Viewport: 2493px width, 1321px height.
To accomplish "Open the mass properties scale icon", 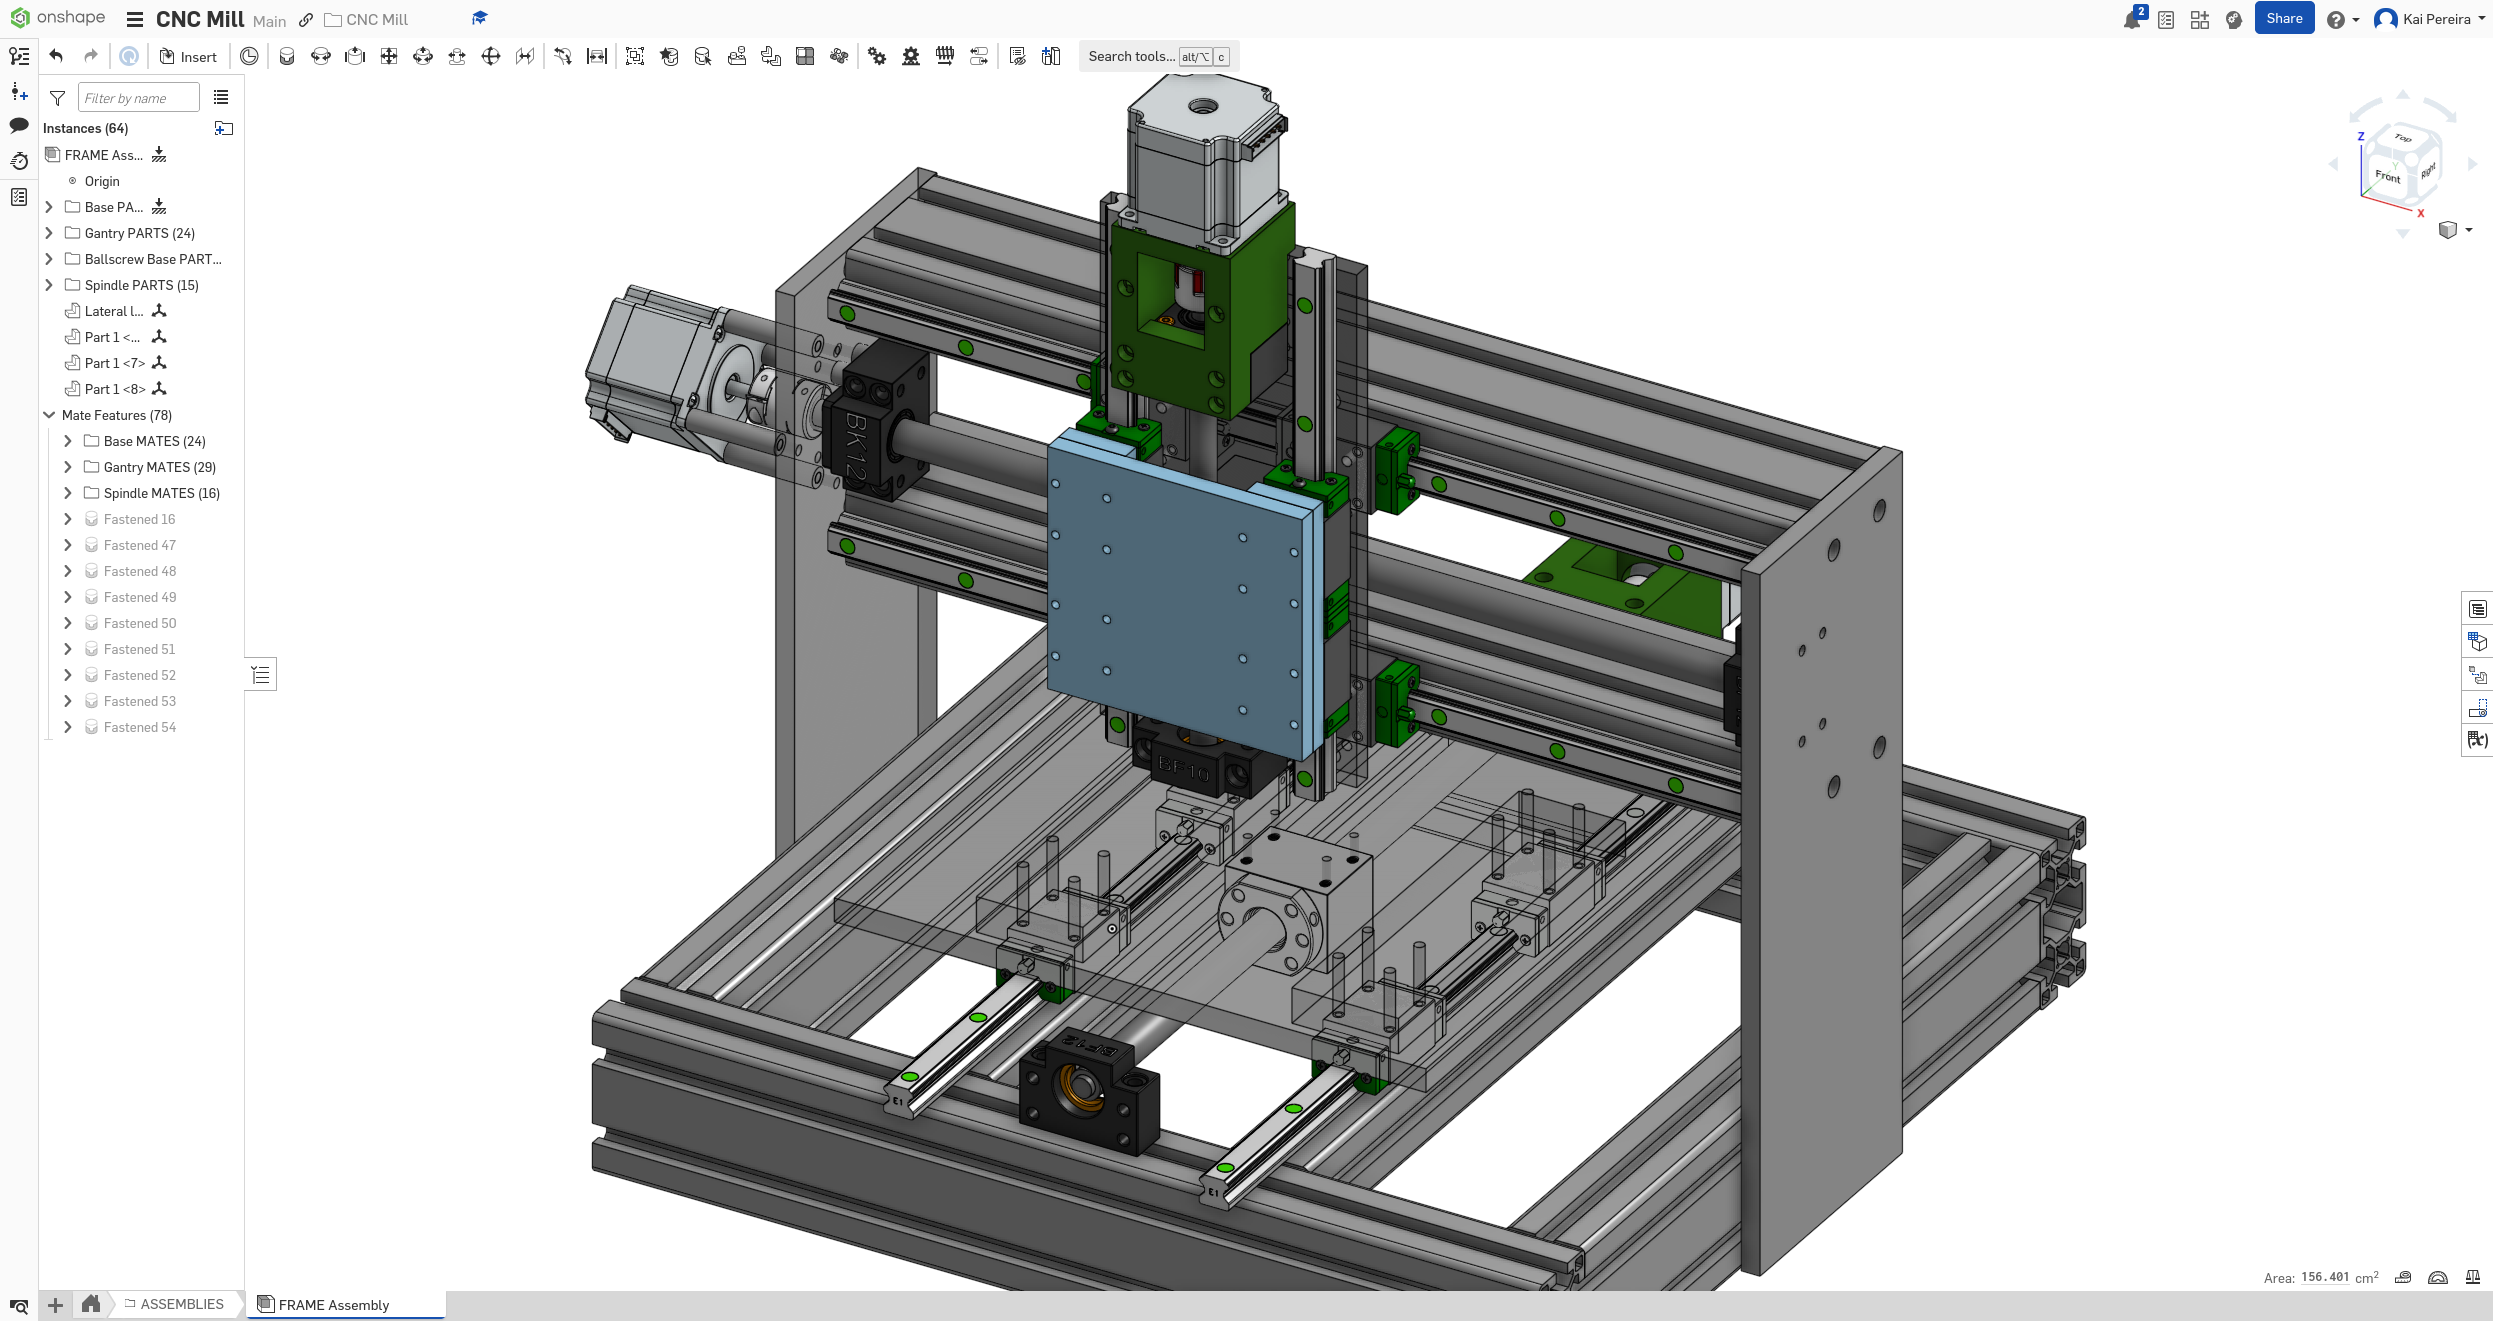I will 2472,1277.
